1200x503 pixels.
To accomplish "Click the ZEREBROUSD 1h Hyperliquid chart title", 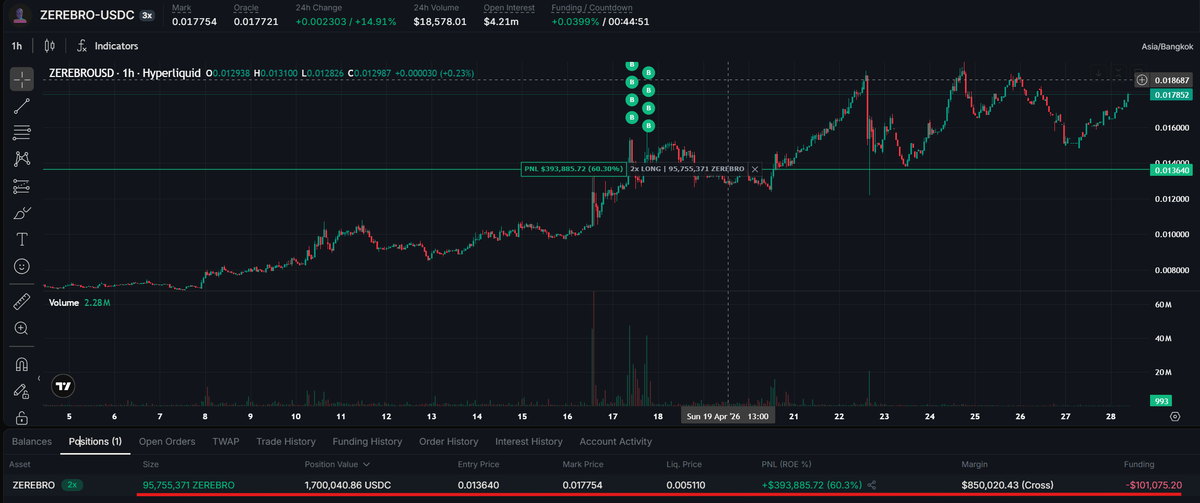I will coord(125,73).
